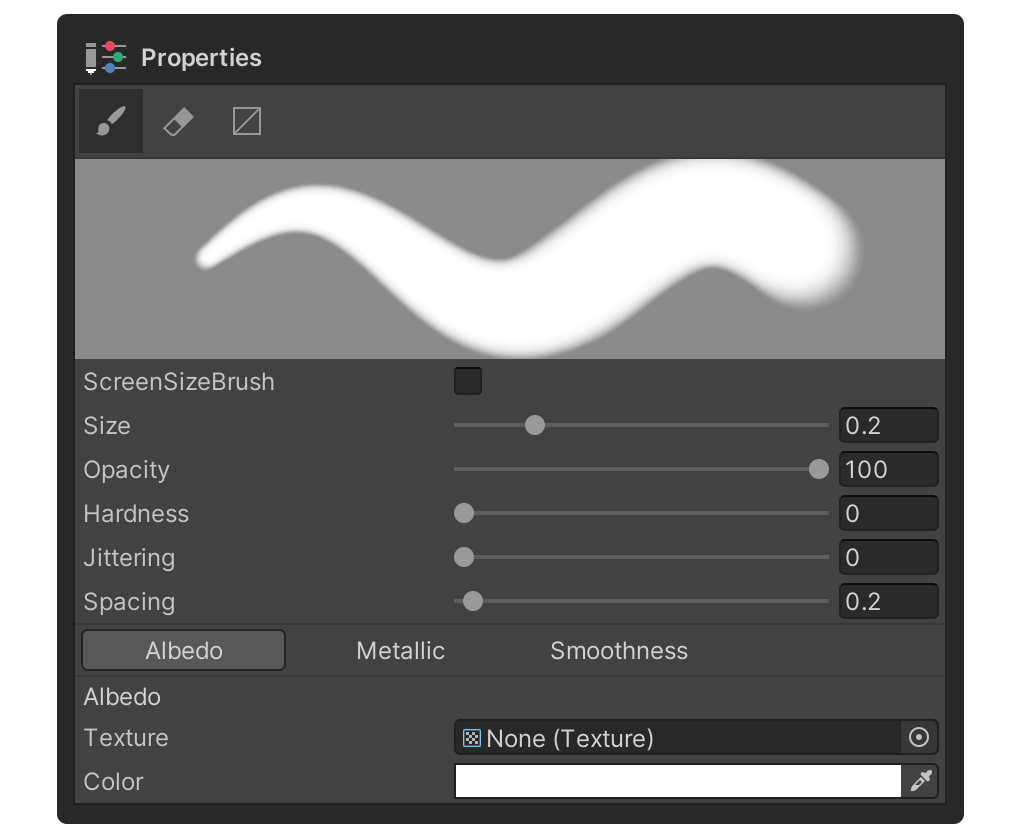
Task: Open the white Color swatch
Action: [680, 782]
